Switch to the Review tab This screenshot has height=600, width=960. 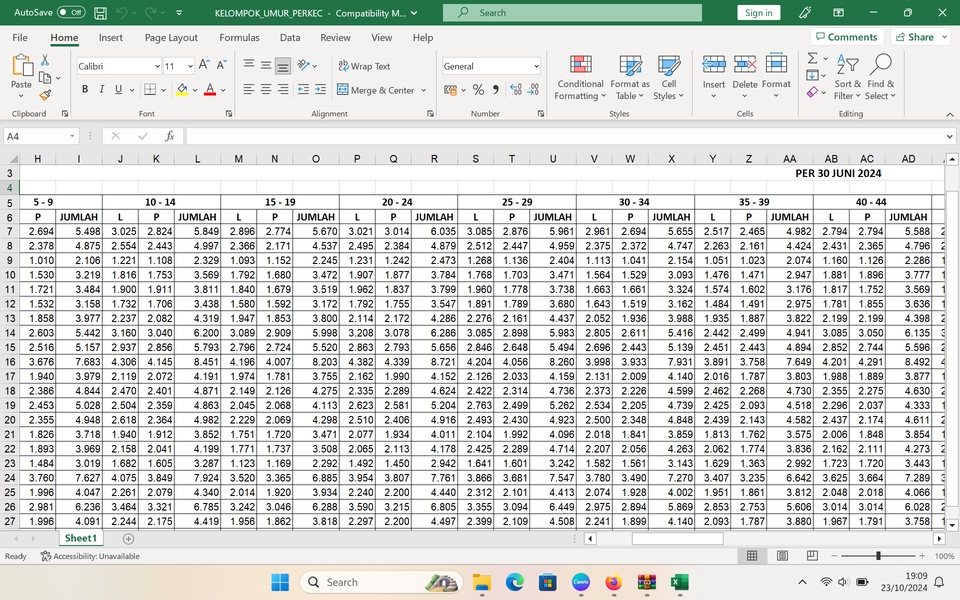coord(336,37)
